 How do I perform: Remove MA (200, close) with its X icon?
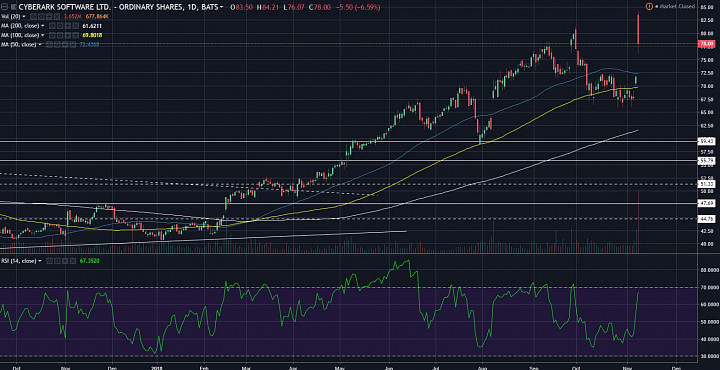click(x=75, y=26)
